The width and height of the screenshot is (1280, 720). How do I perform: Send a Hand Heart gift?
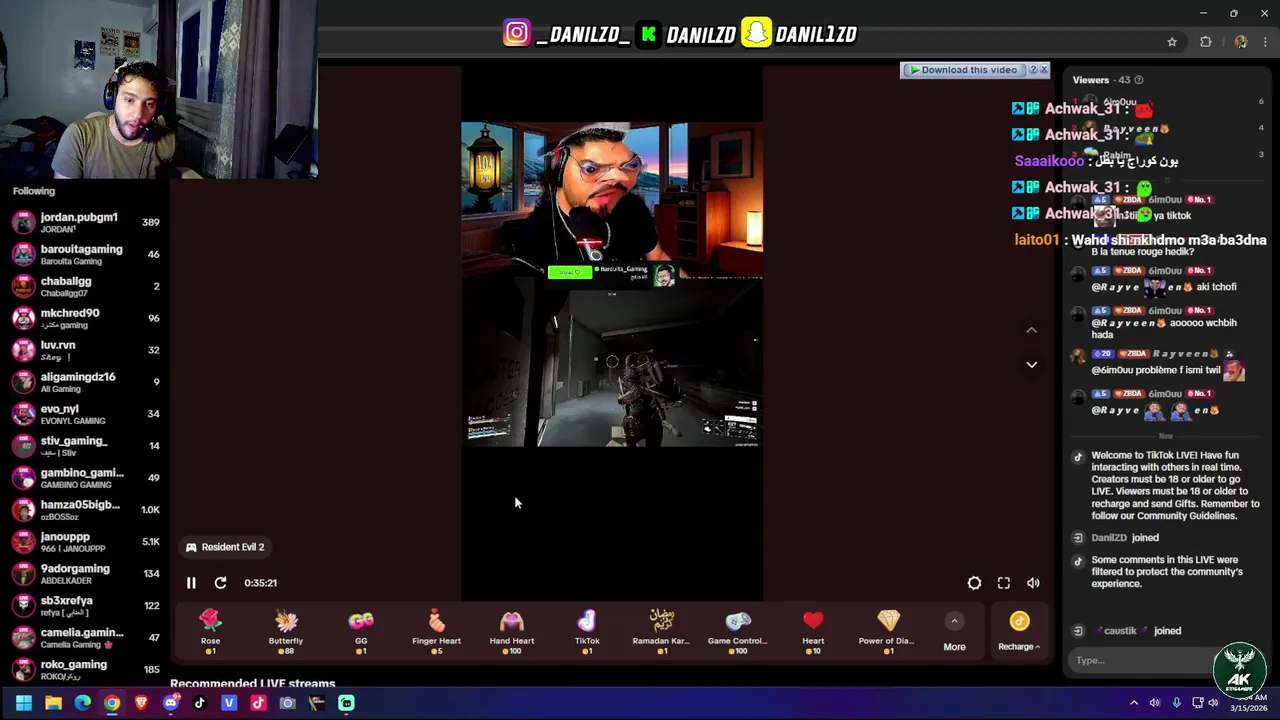click(512, 632)
